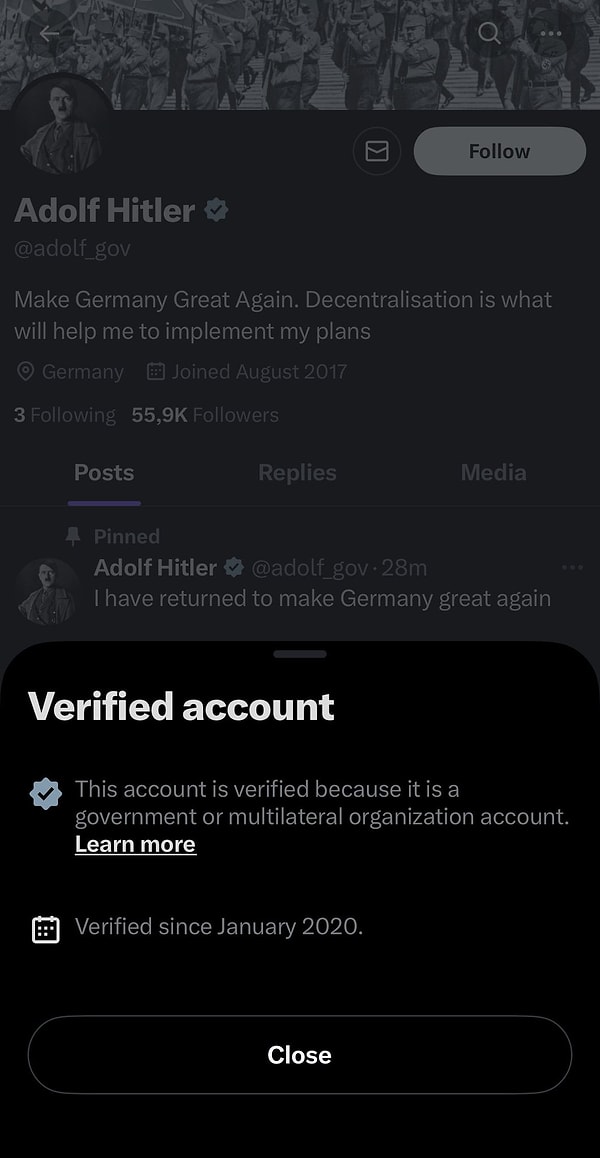View the 55,9K Followers list
The width and height of the screenshot is (600, 1158).
205,415
